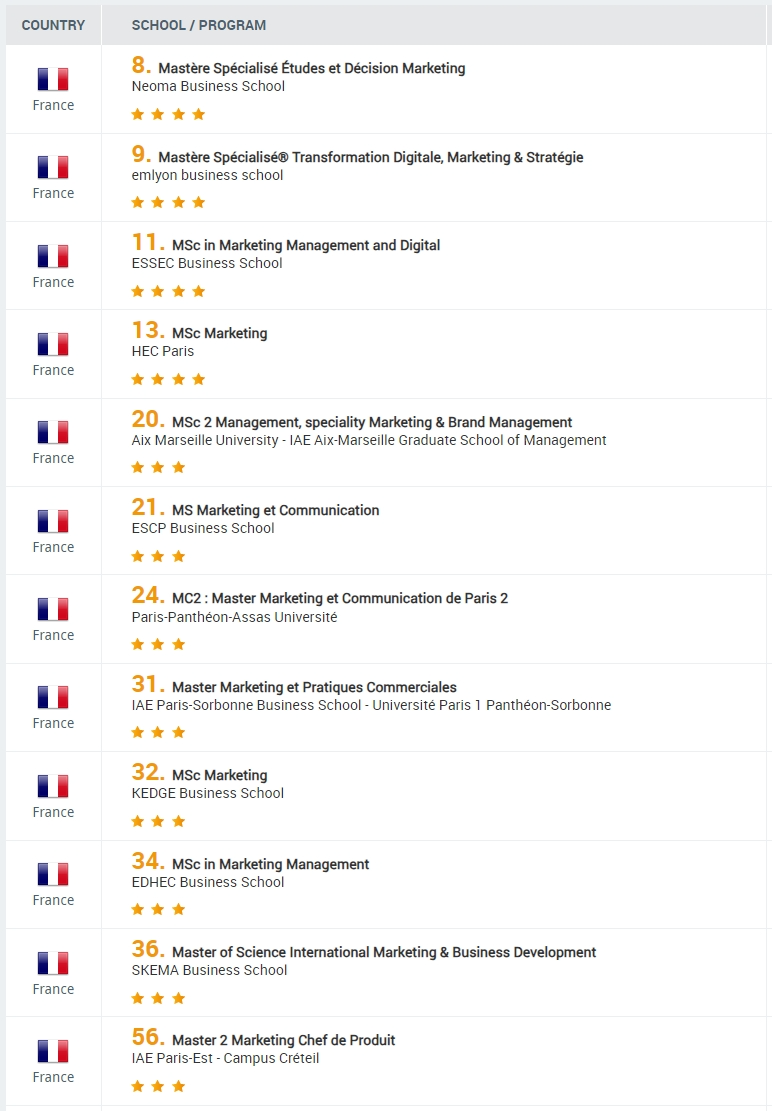Image resolution: width=772 pixels, height=1111 pixels.
Task: Click the four-star rating under HEC Paris
Action: pyautogui.click(x=169, y=379)
